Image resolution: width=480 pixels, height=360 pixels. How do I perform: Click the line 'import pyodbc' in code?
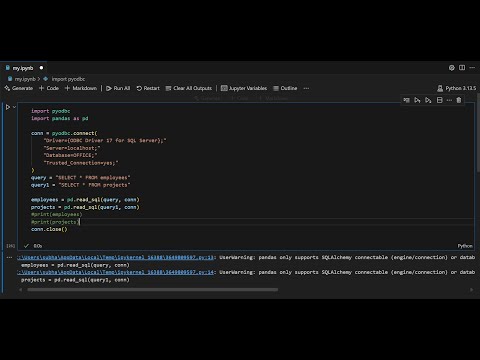coord(51,111)
